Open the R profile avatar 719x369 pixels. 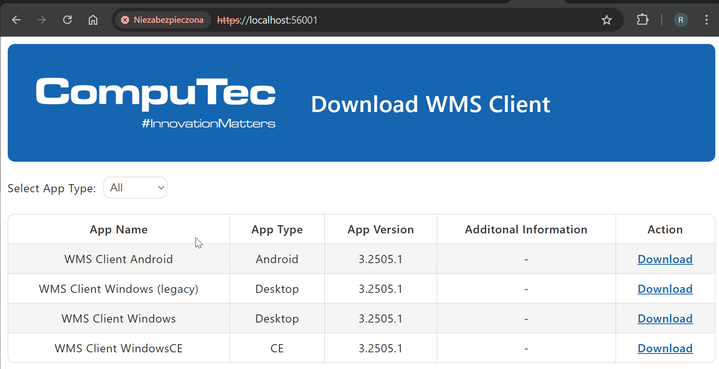click(x=680, y=20)
